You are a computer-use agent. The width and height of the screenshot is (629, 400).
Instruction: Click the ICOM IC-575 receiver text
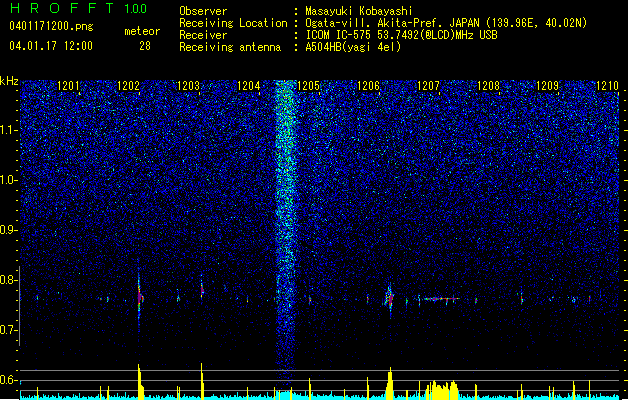(401, 35)
